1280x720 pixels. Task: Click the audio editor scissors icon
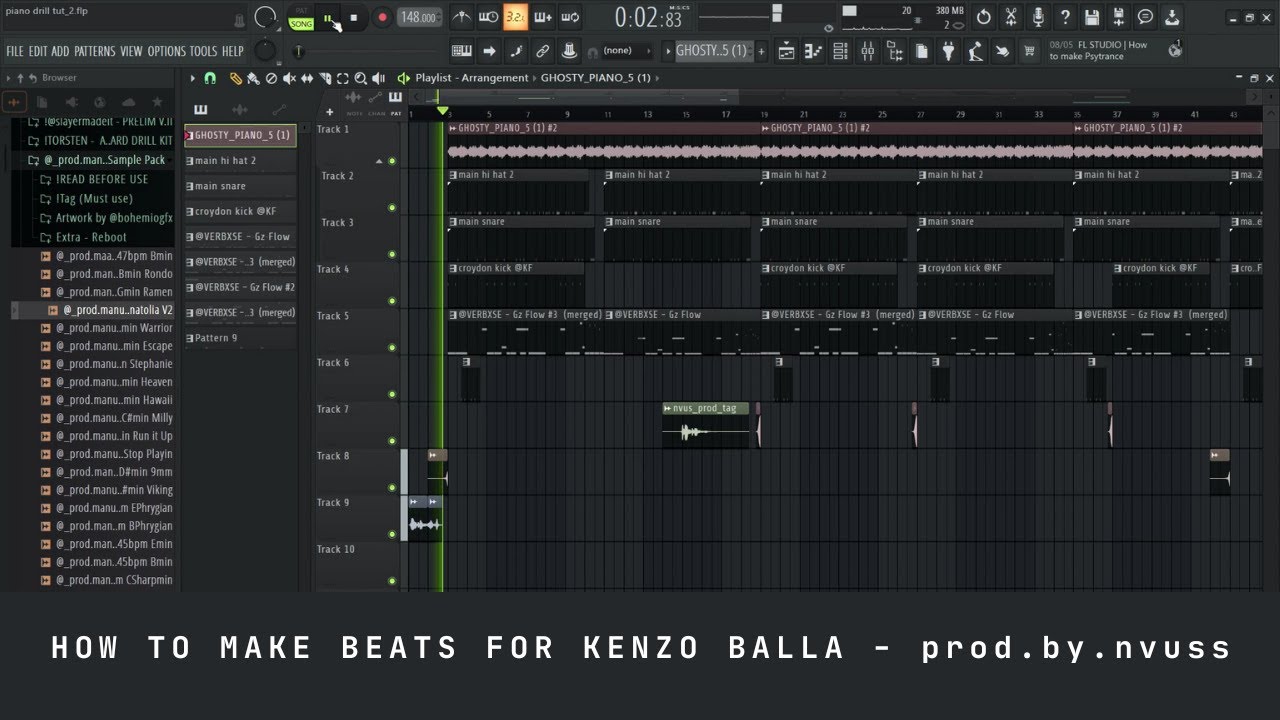[1011, 17]
